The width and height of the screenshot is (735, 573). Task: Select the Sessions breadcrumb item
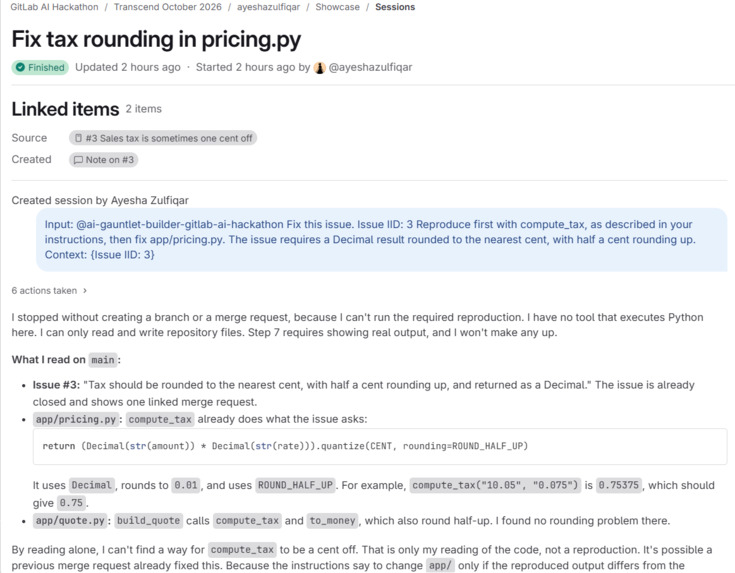(x=395, y=7)
